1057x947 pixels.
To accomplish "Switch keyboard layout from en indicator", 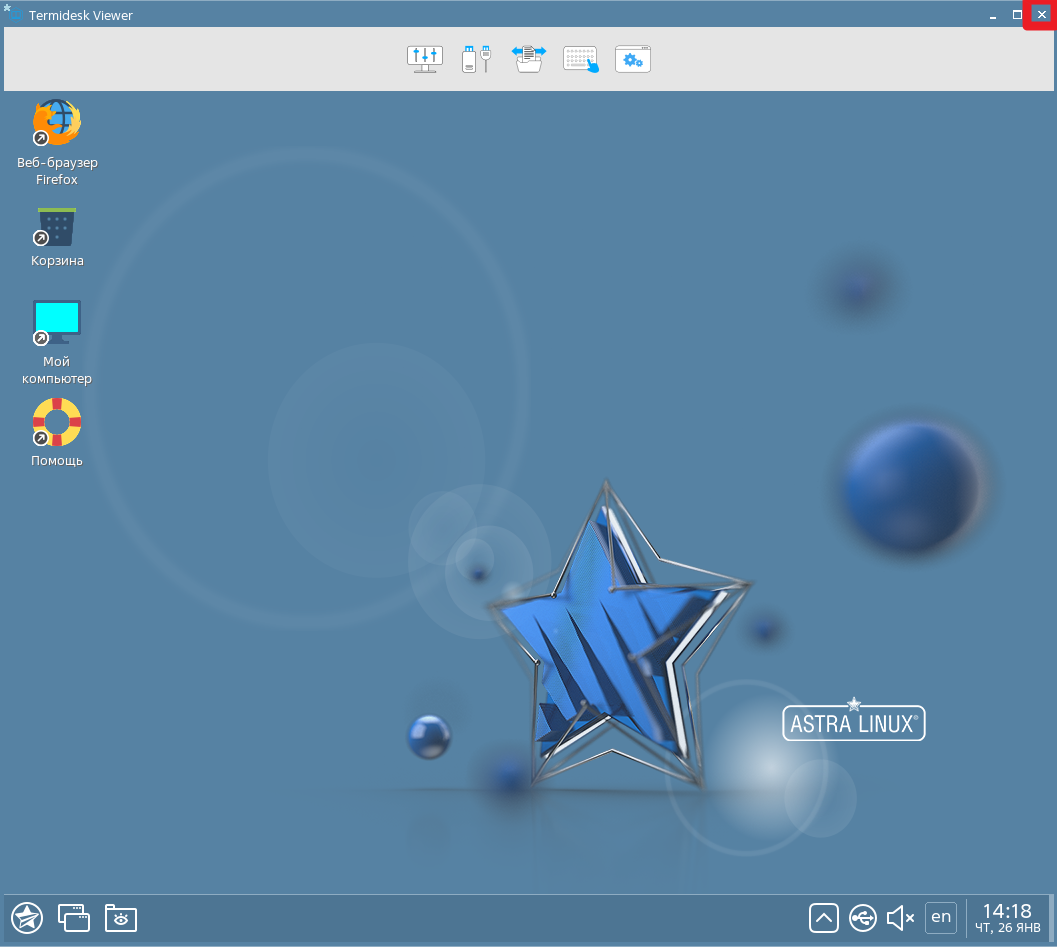I will [x=941, y=916].
